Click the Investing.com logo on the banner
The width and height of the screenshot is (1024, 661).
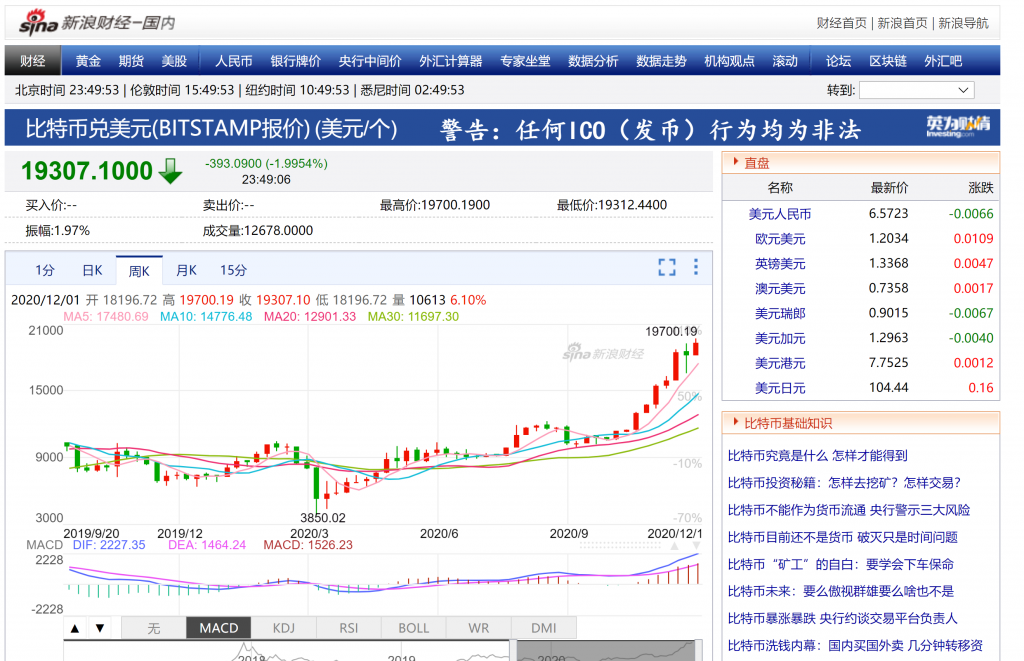(x=957, y=126)
